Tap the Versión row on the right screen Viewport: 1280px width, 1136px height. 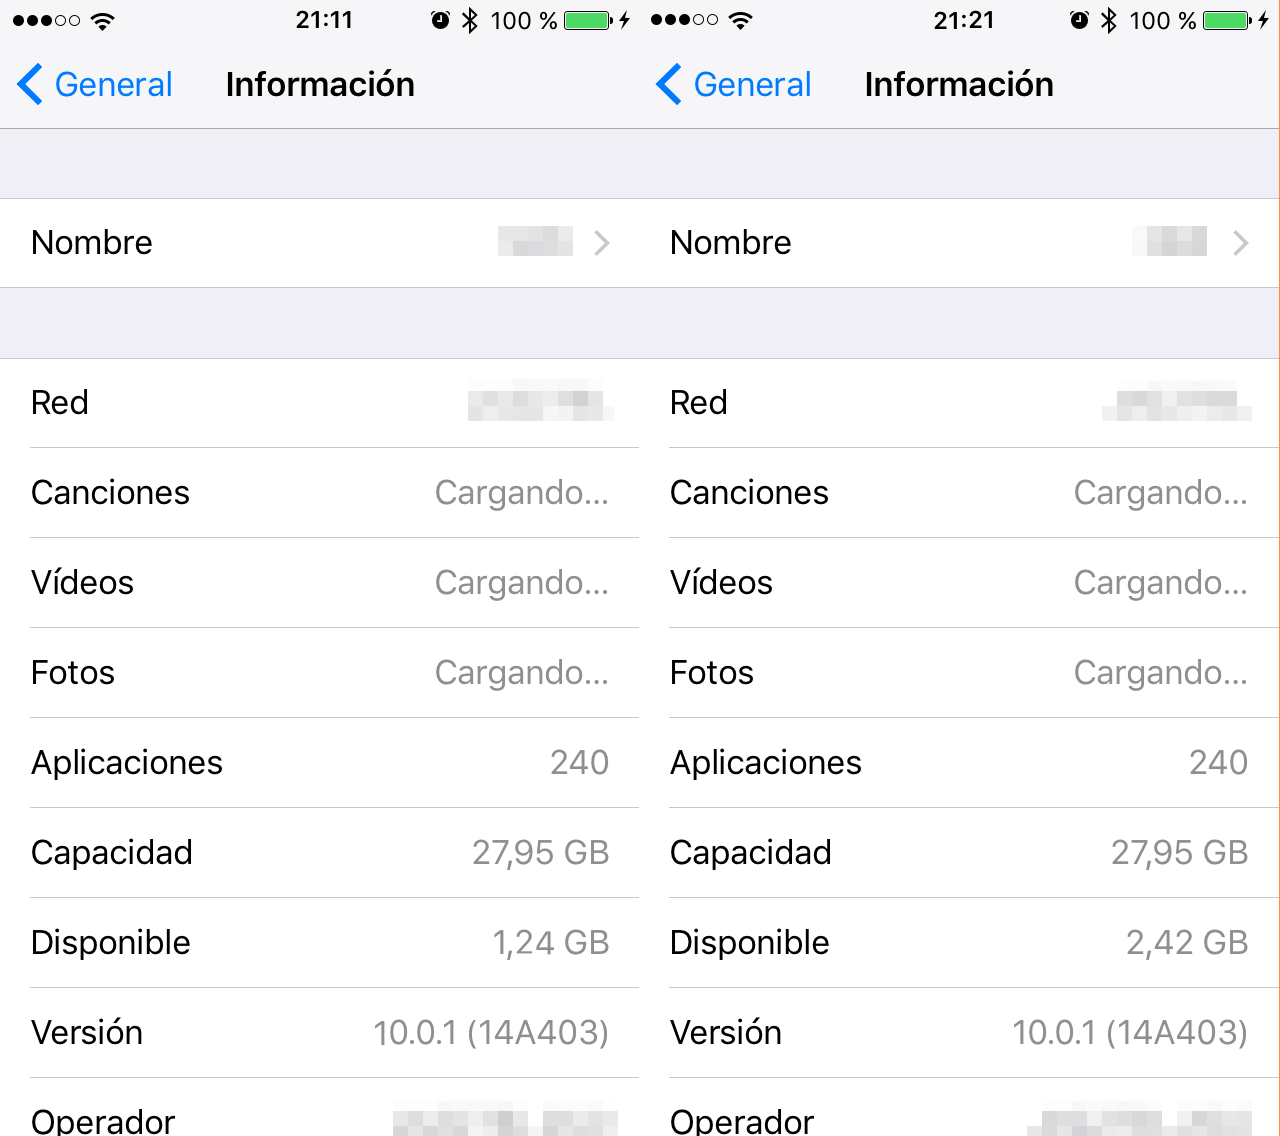tap(959, 1033)
